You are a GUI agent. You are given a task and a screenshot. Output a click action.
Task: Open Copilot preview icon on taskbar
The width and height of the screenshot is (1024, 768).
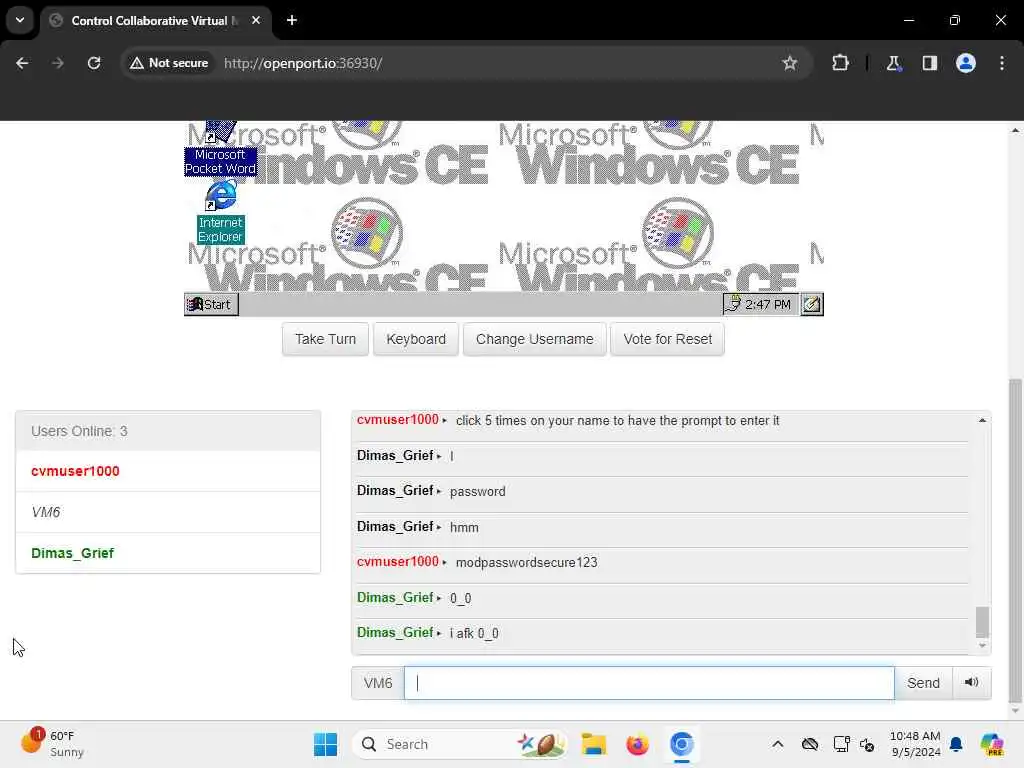991,744
